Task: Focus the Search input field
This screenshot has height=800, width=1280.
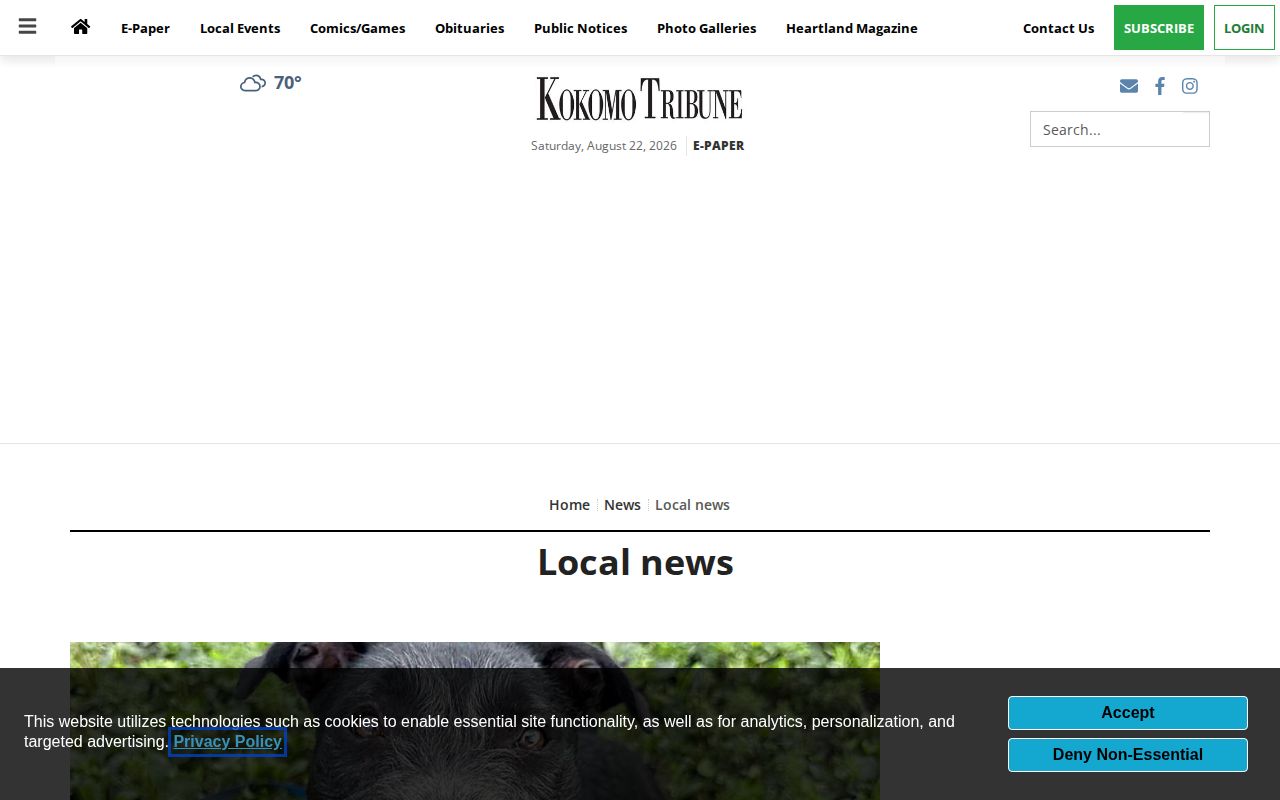Action: point(1120,129)
